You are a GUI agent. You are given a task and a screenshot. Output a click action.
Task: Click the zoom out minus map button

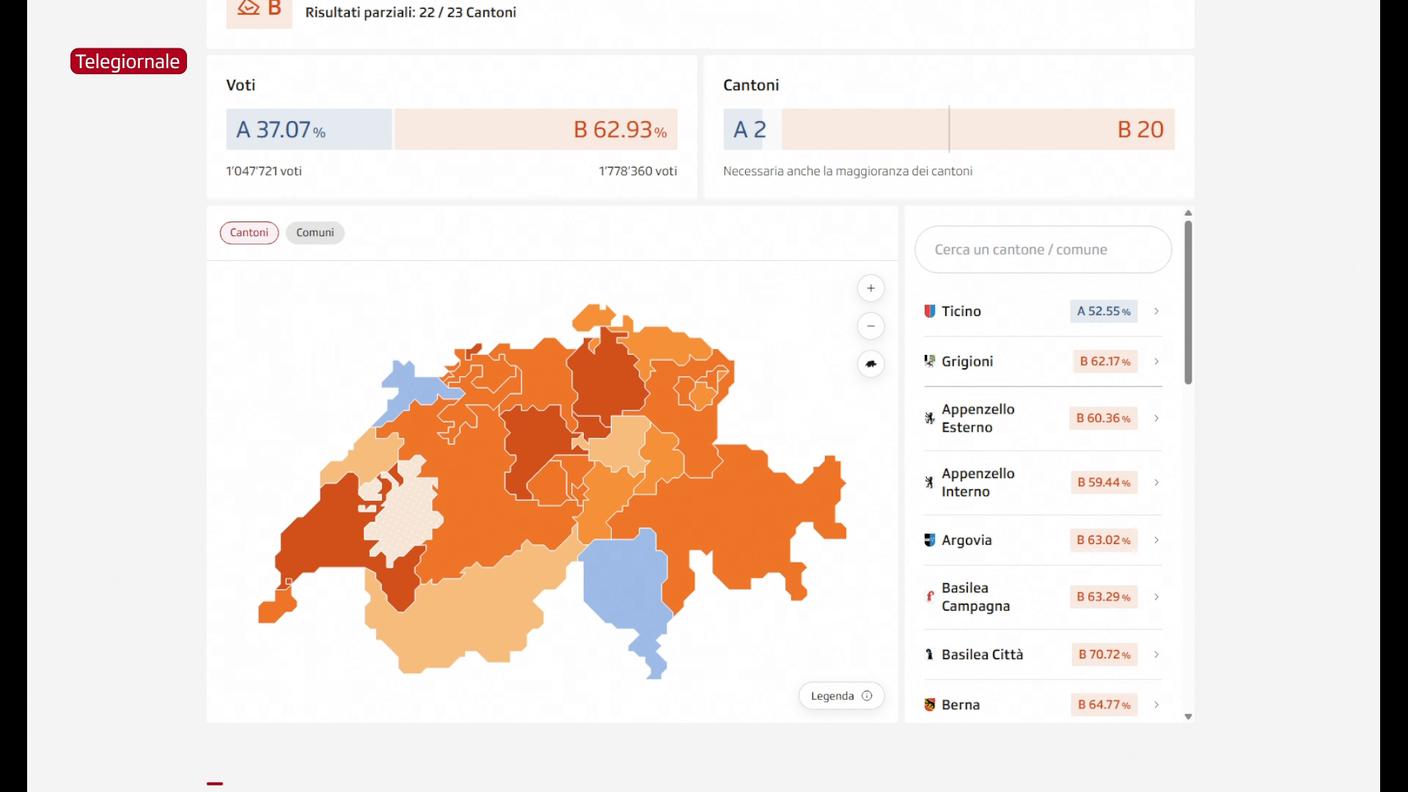[870, 326]
